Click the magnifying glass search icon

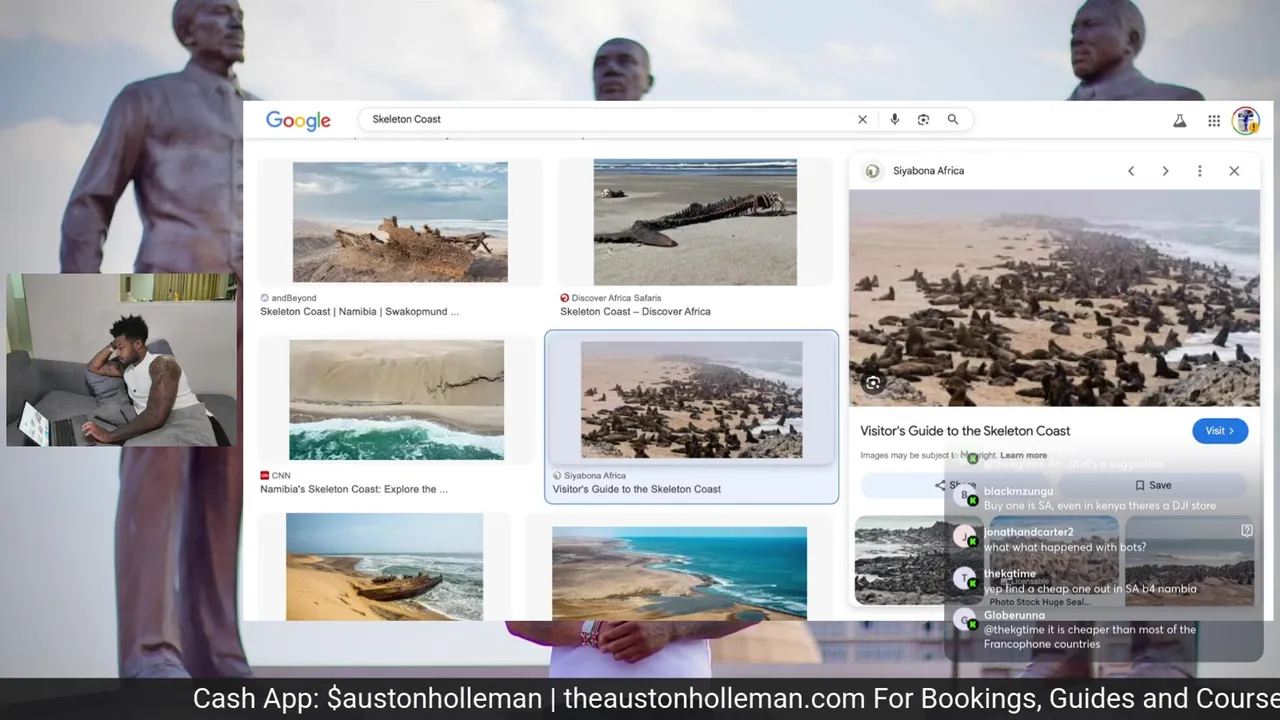[x=953, y=119]
